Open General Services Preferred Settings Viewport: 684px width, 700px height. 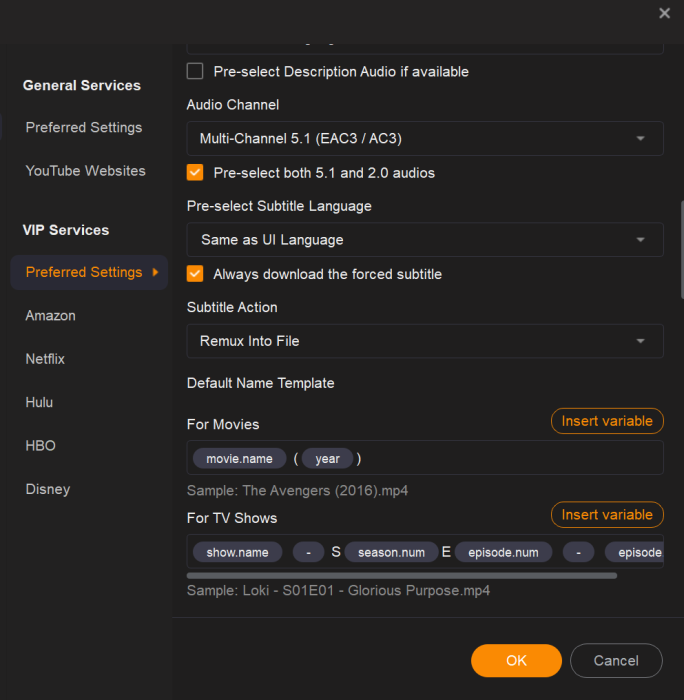tap(84, 127)
